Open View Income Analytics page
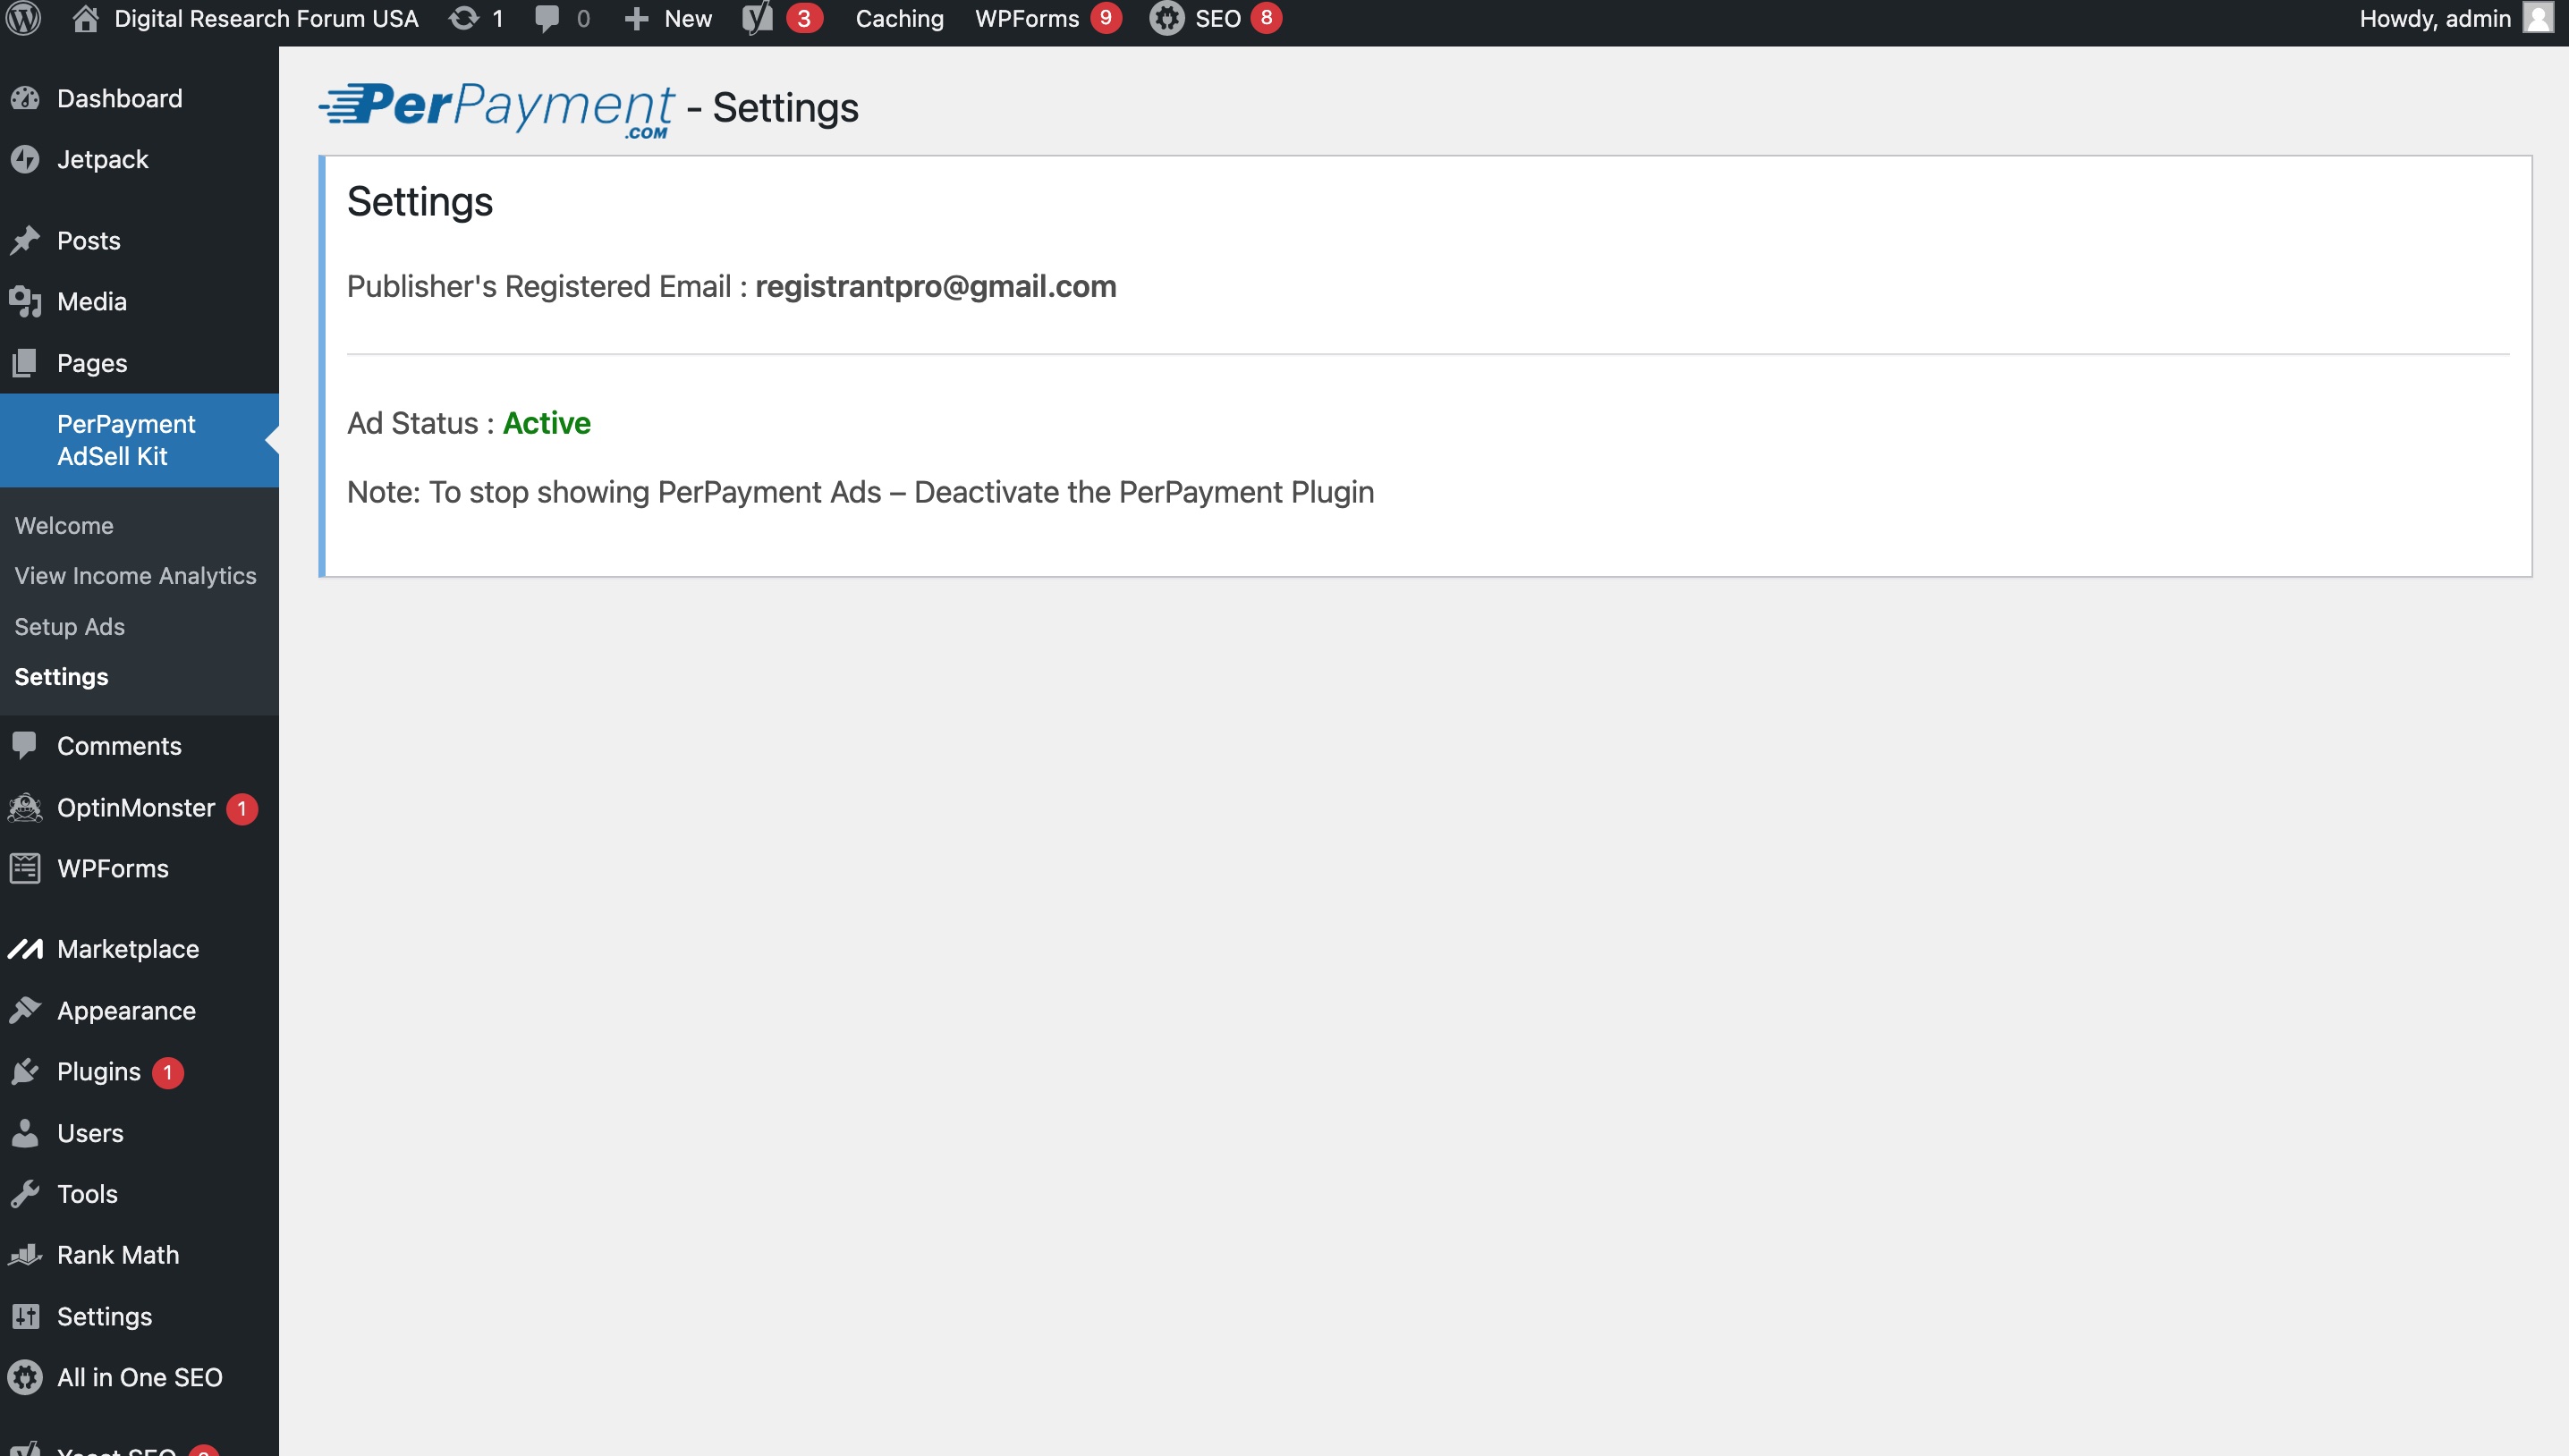This screenshot has height=1456, width=2569. 135,575
